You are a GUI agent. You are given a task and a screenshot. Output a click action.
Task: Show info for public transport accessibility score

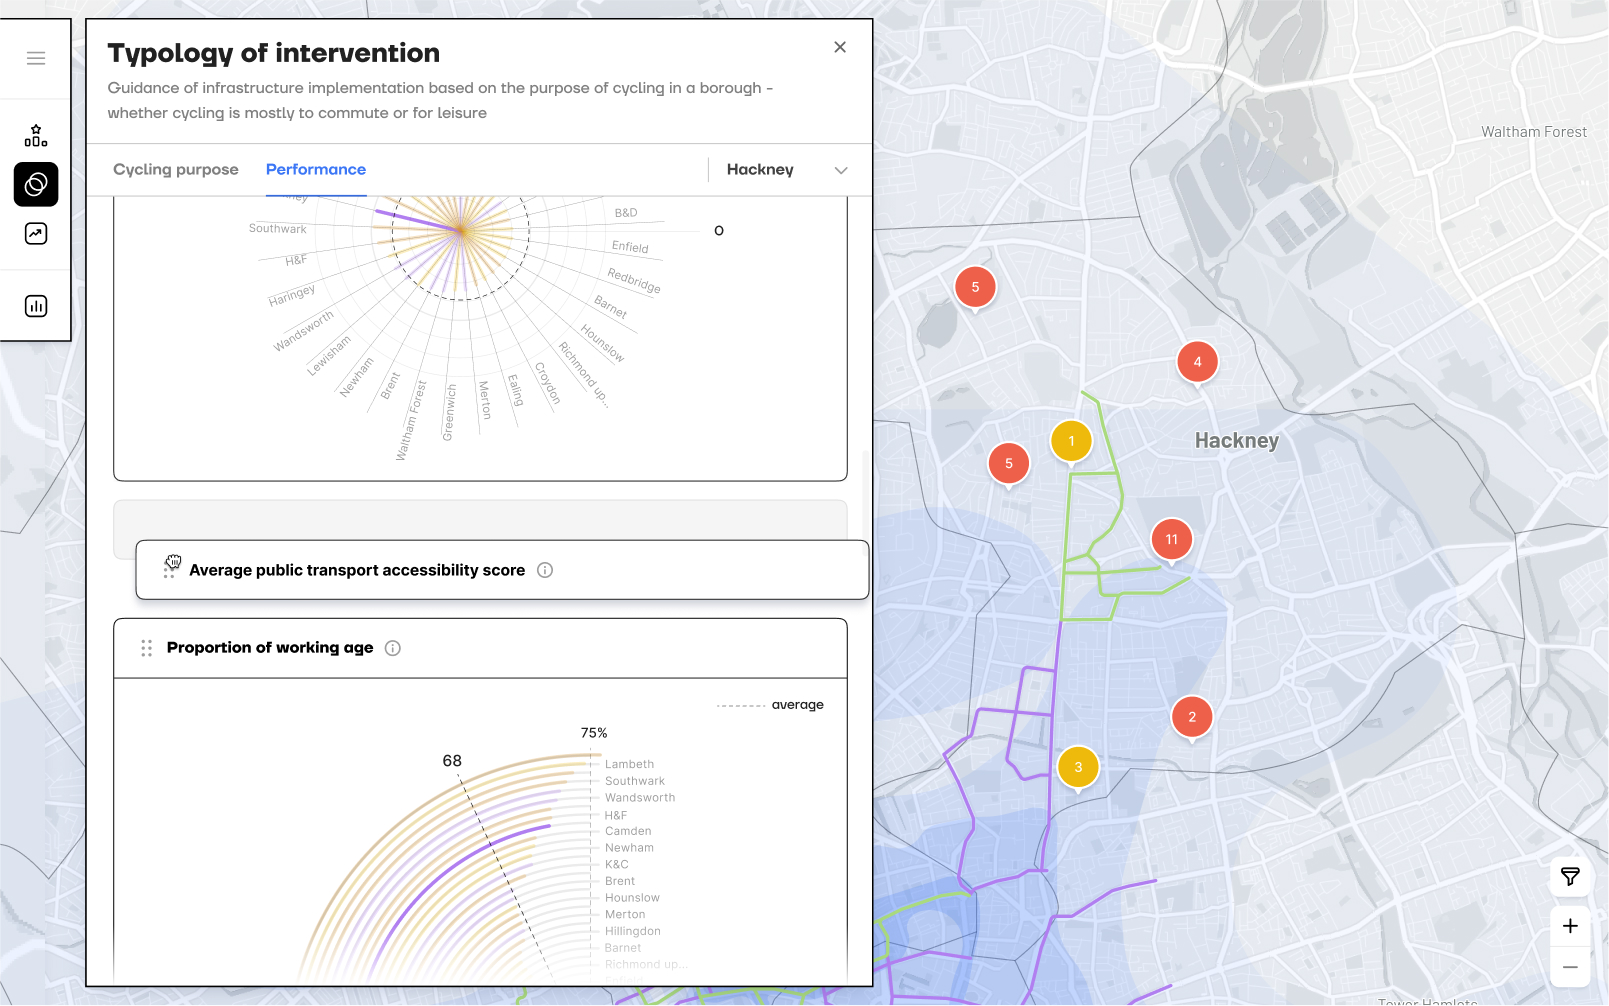click(545, 570)
